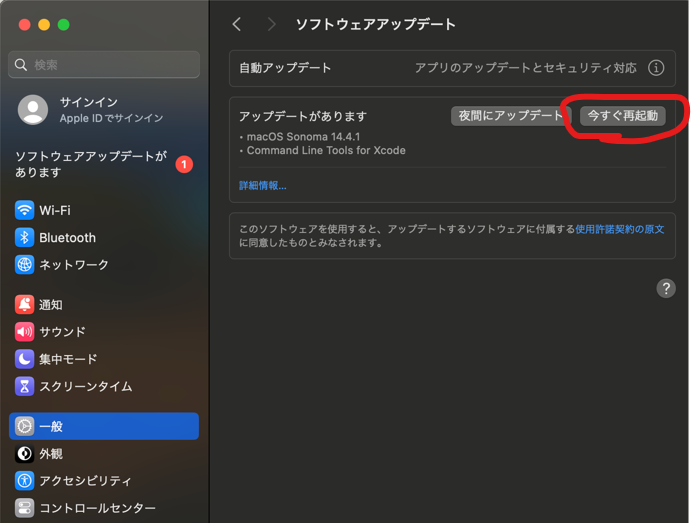Click アプリのアップデートとセキュリティ対応 text
691x523 pixels.
click(x=525, y=68)
